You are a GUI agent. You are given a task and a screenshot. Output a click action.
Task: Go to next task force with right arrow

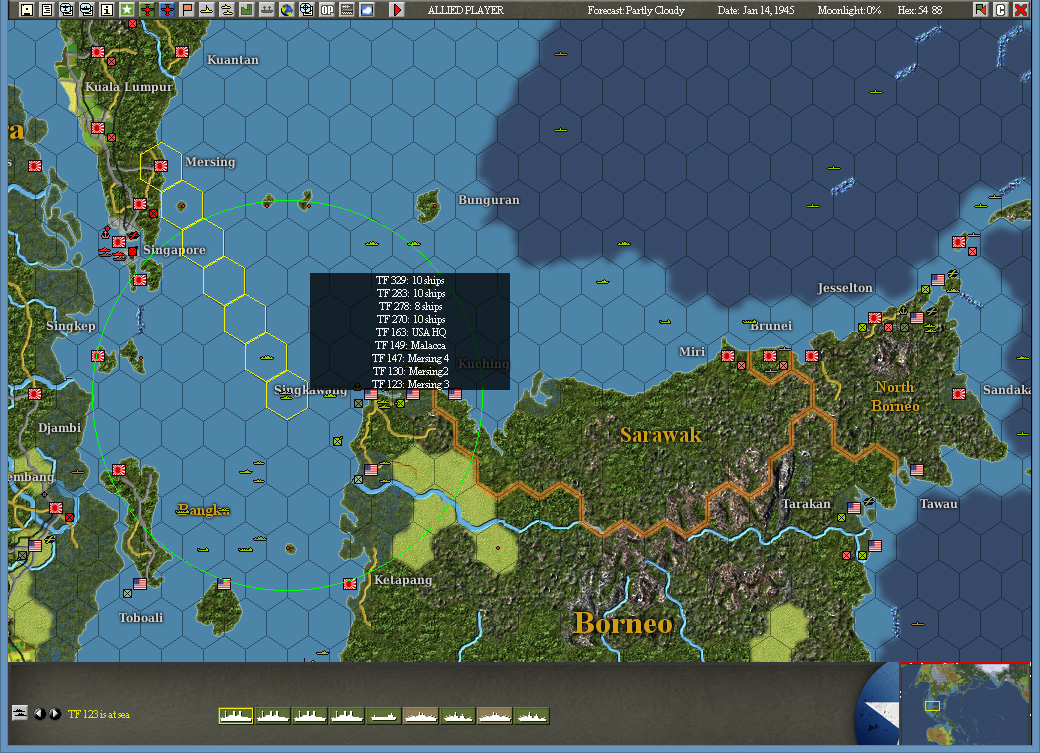pyautogui.click(x=55, y=714)
